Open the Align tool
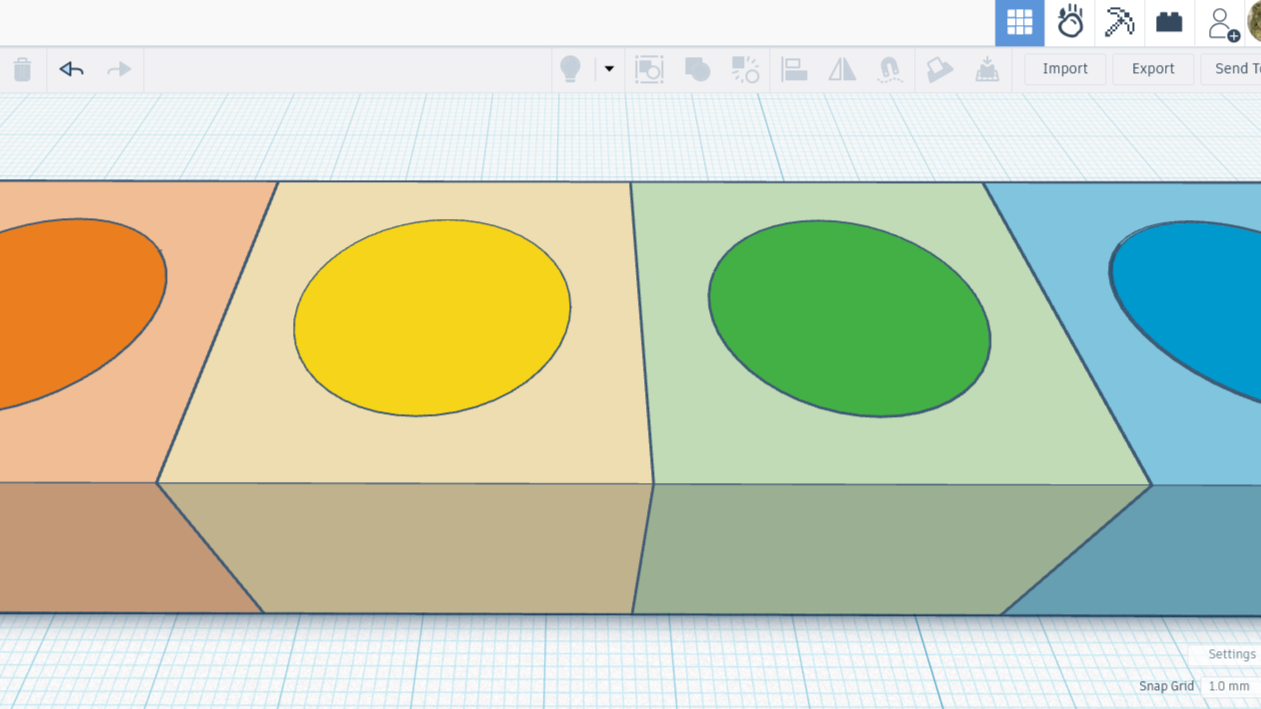Screen dimensions: 1261x709 (794, 69)
